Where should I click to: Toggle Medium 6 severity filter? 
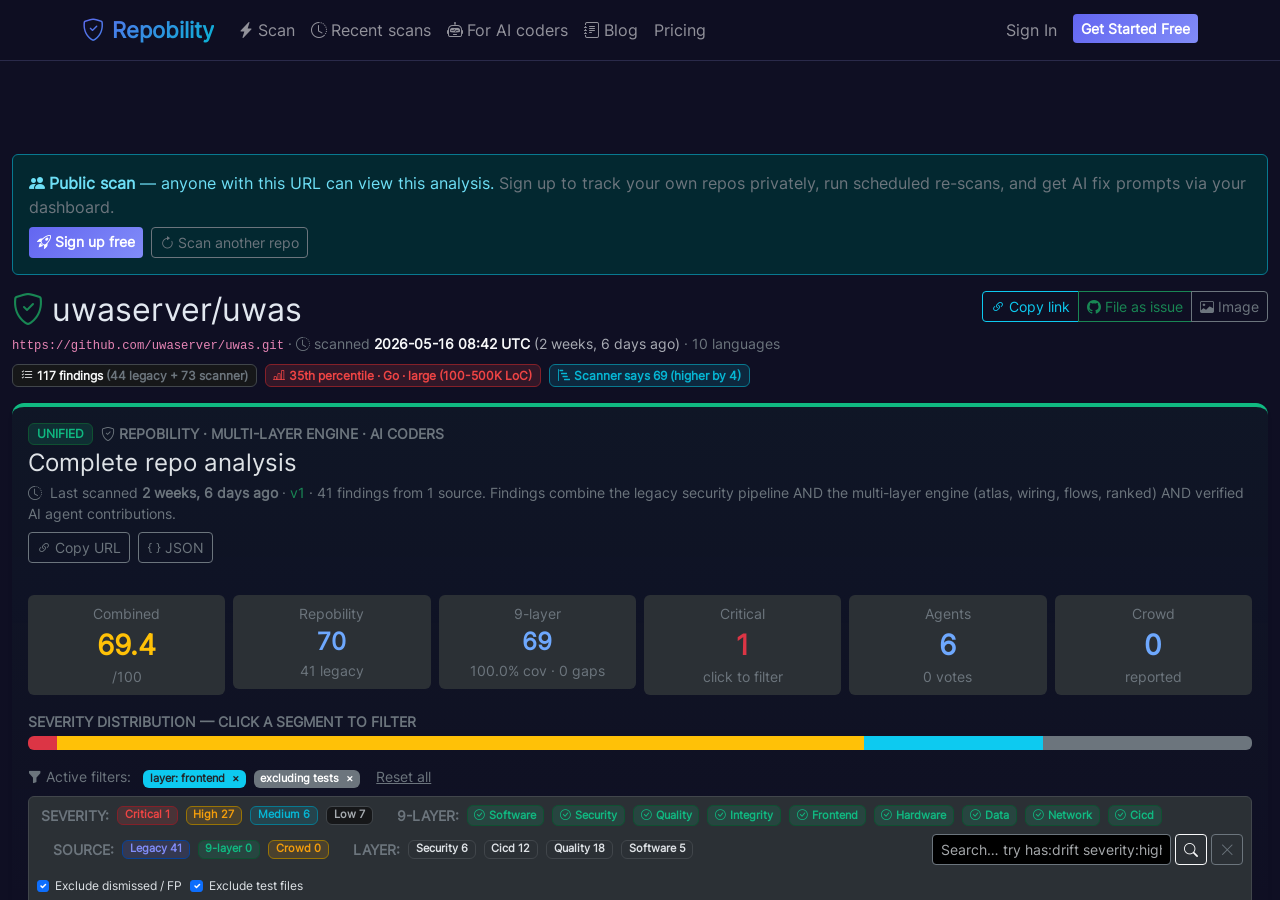click(284, 815)
